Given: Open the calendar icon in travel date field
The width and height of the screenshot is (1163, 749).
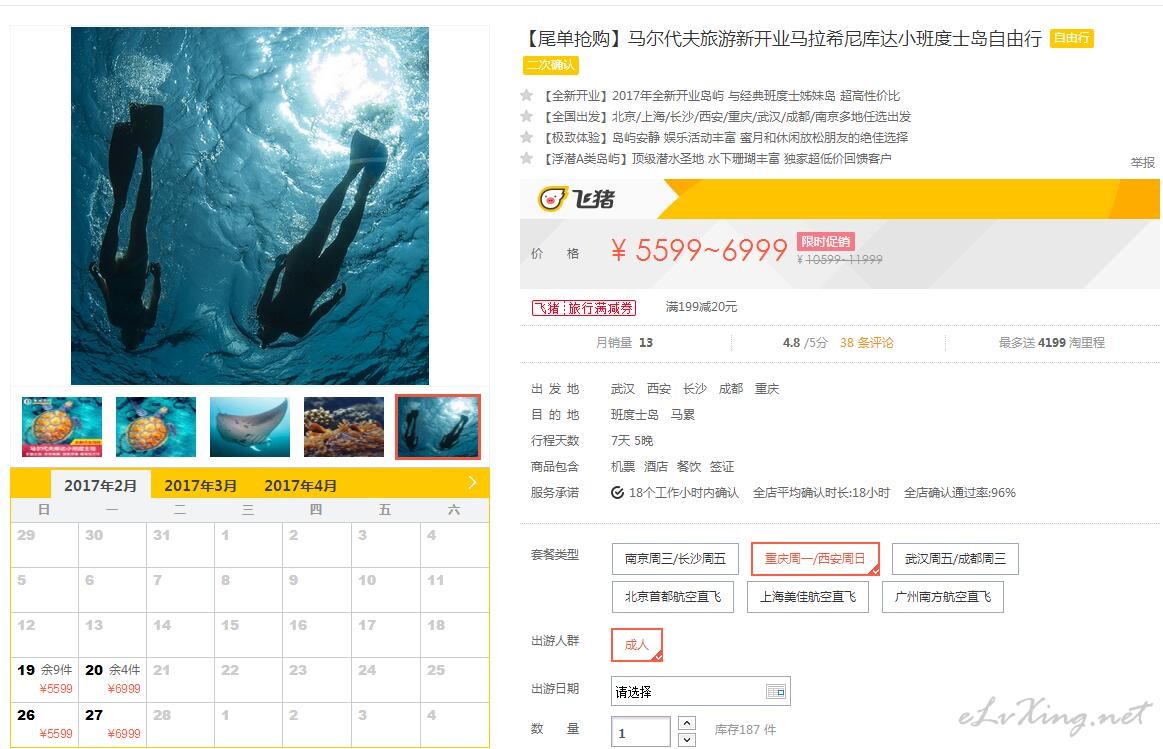Looking at the screenshot, I should pos(775,692).
